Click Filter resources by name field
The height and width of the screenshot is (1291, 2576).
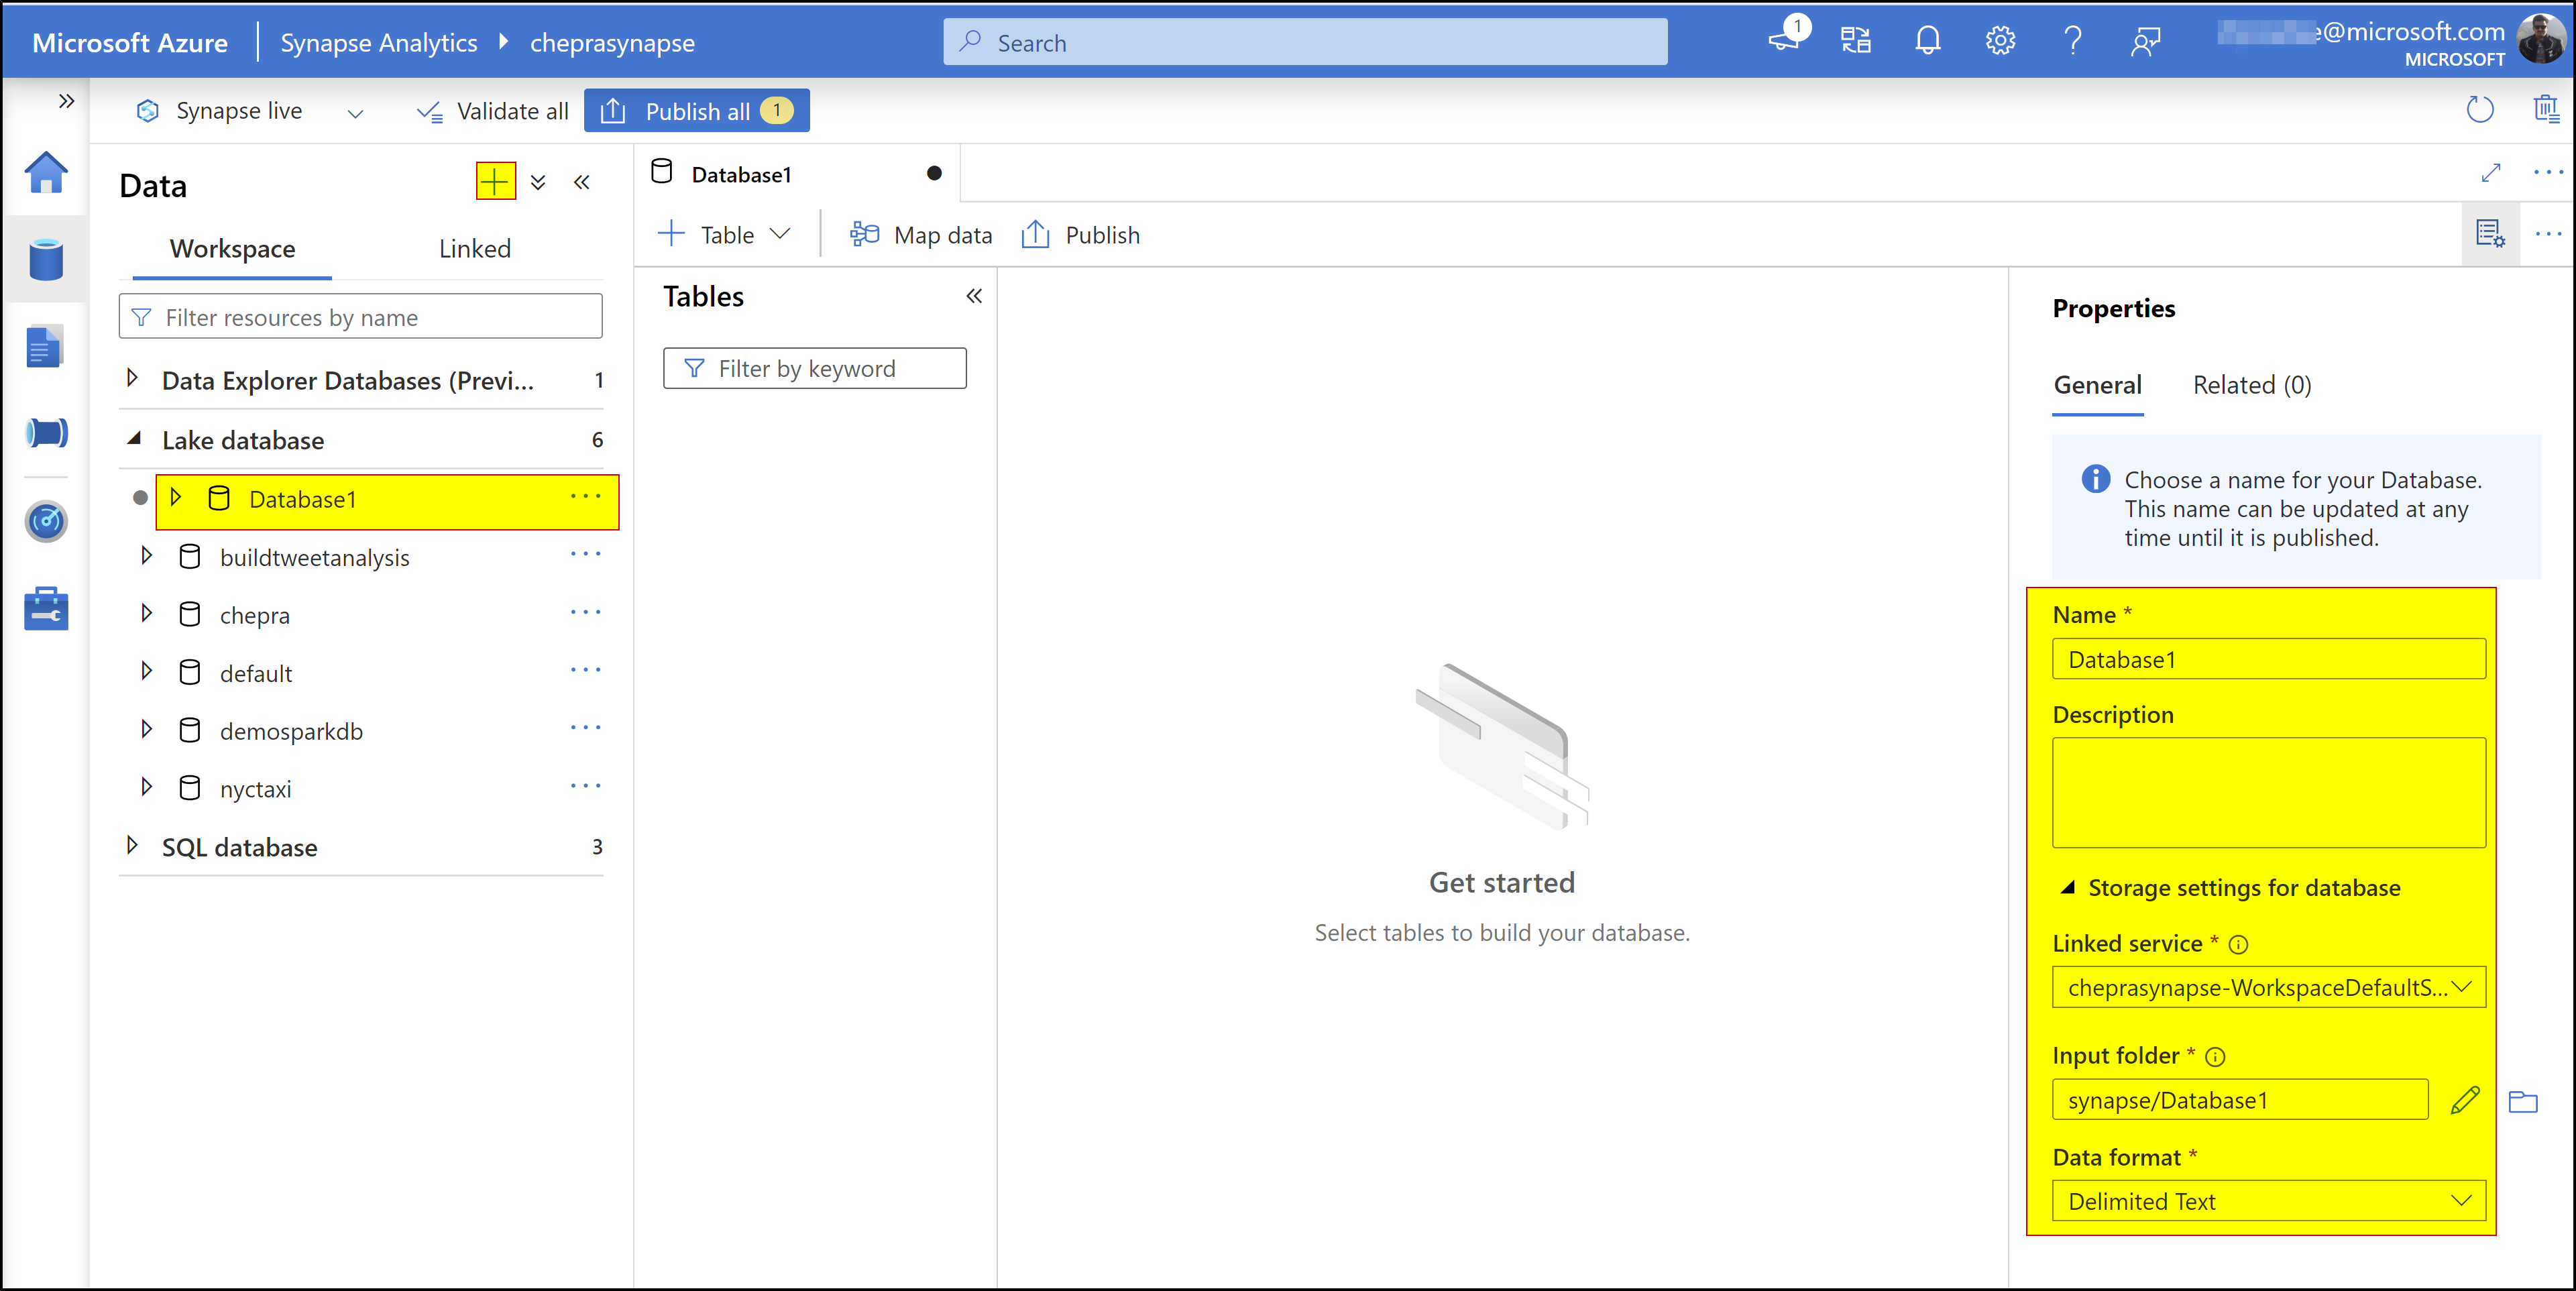click(x=360, y=317)
